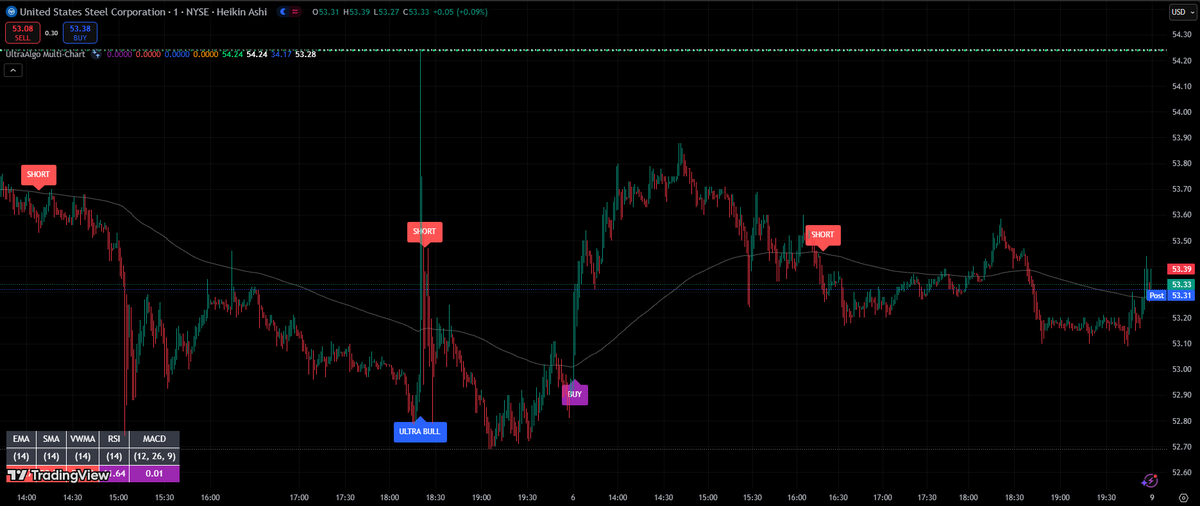
Task: Click the 18:30 time label before date 6
Action: tap(436, 496)
